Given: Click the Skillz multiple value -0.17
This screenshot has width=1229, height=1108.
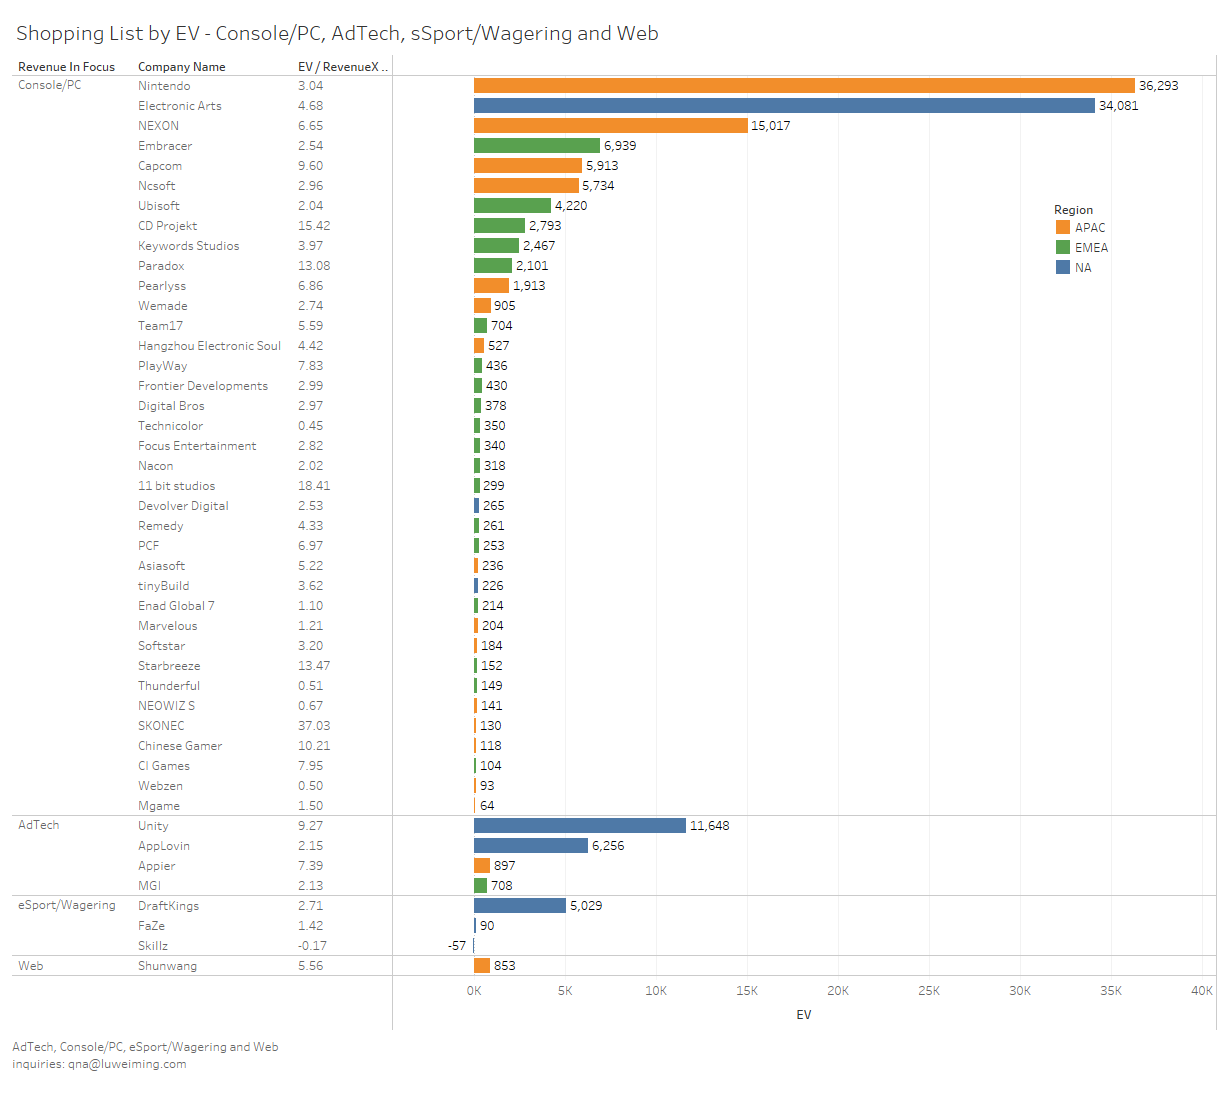Looking at the screenshot, I should 312,946.
